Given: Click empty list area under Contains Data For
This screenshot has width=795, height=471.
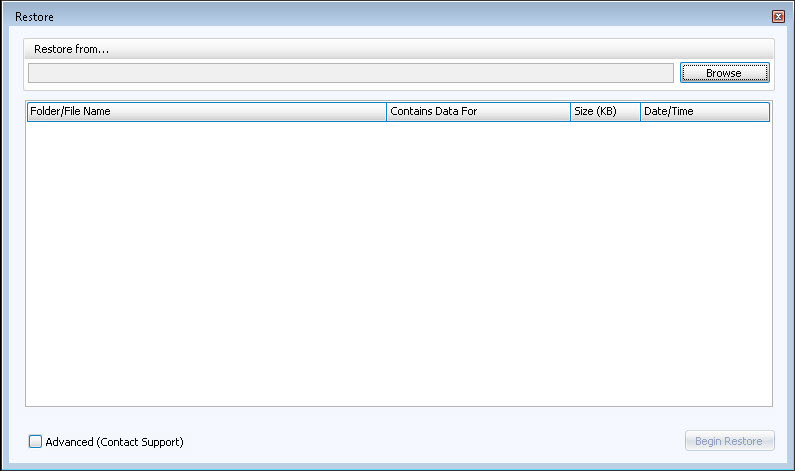Looking at the screenshot, I should 477,260.
